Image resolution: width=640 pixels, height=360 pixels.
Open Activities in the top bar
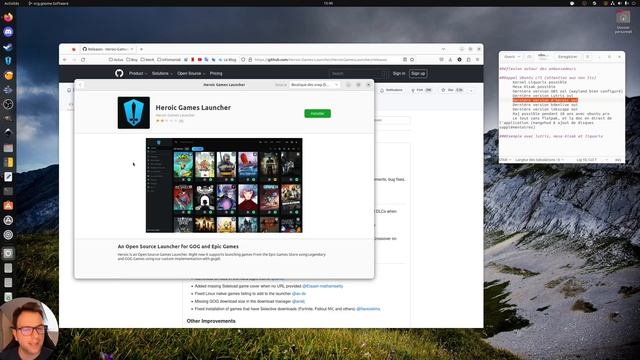coord(11,3)
